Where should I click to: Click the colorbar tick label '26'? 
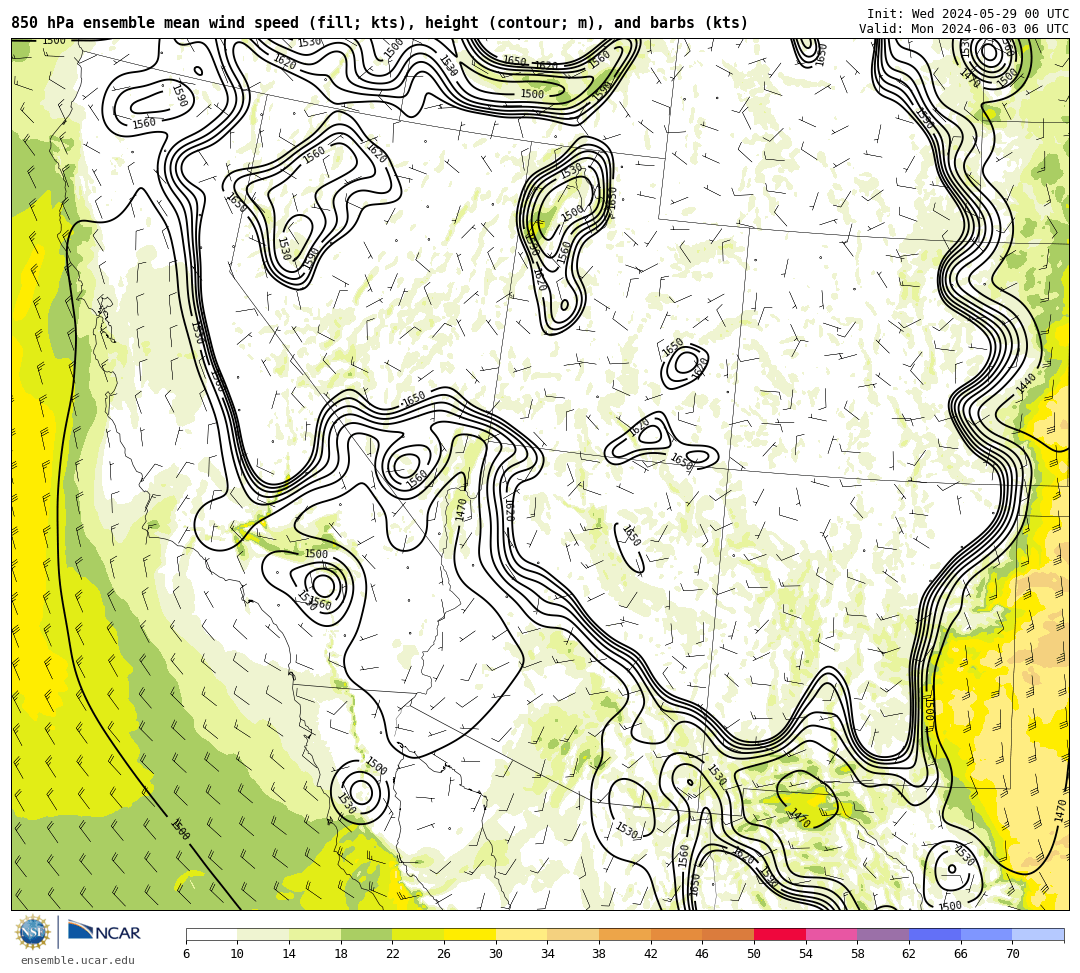[444, 954]
